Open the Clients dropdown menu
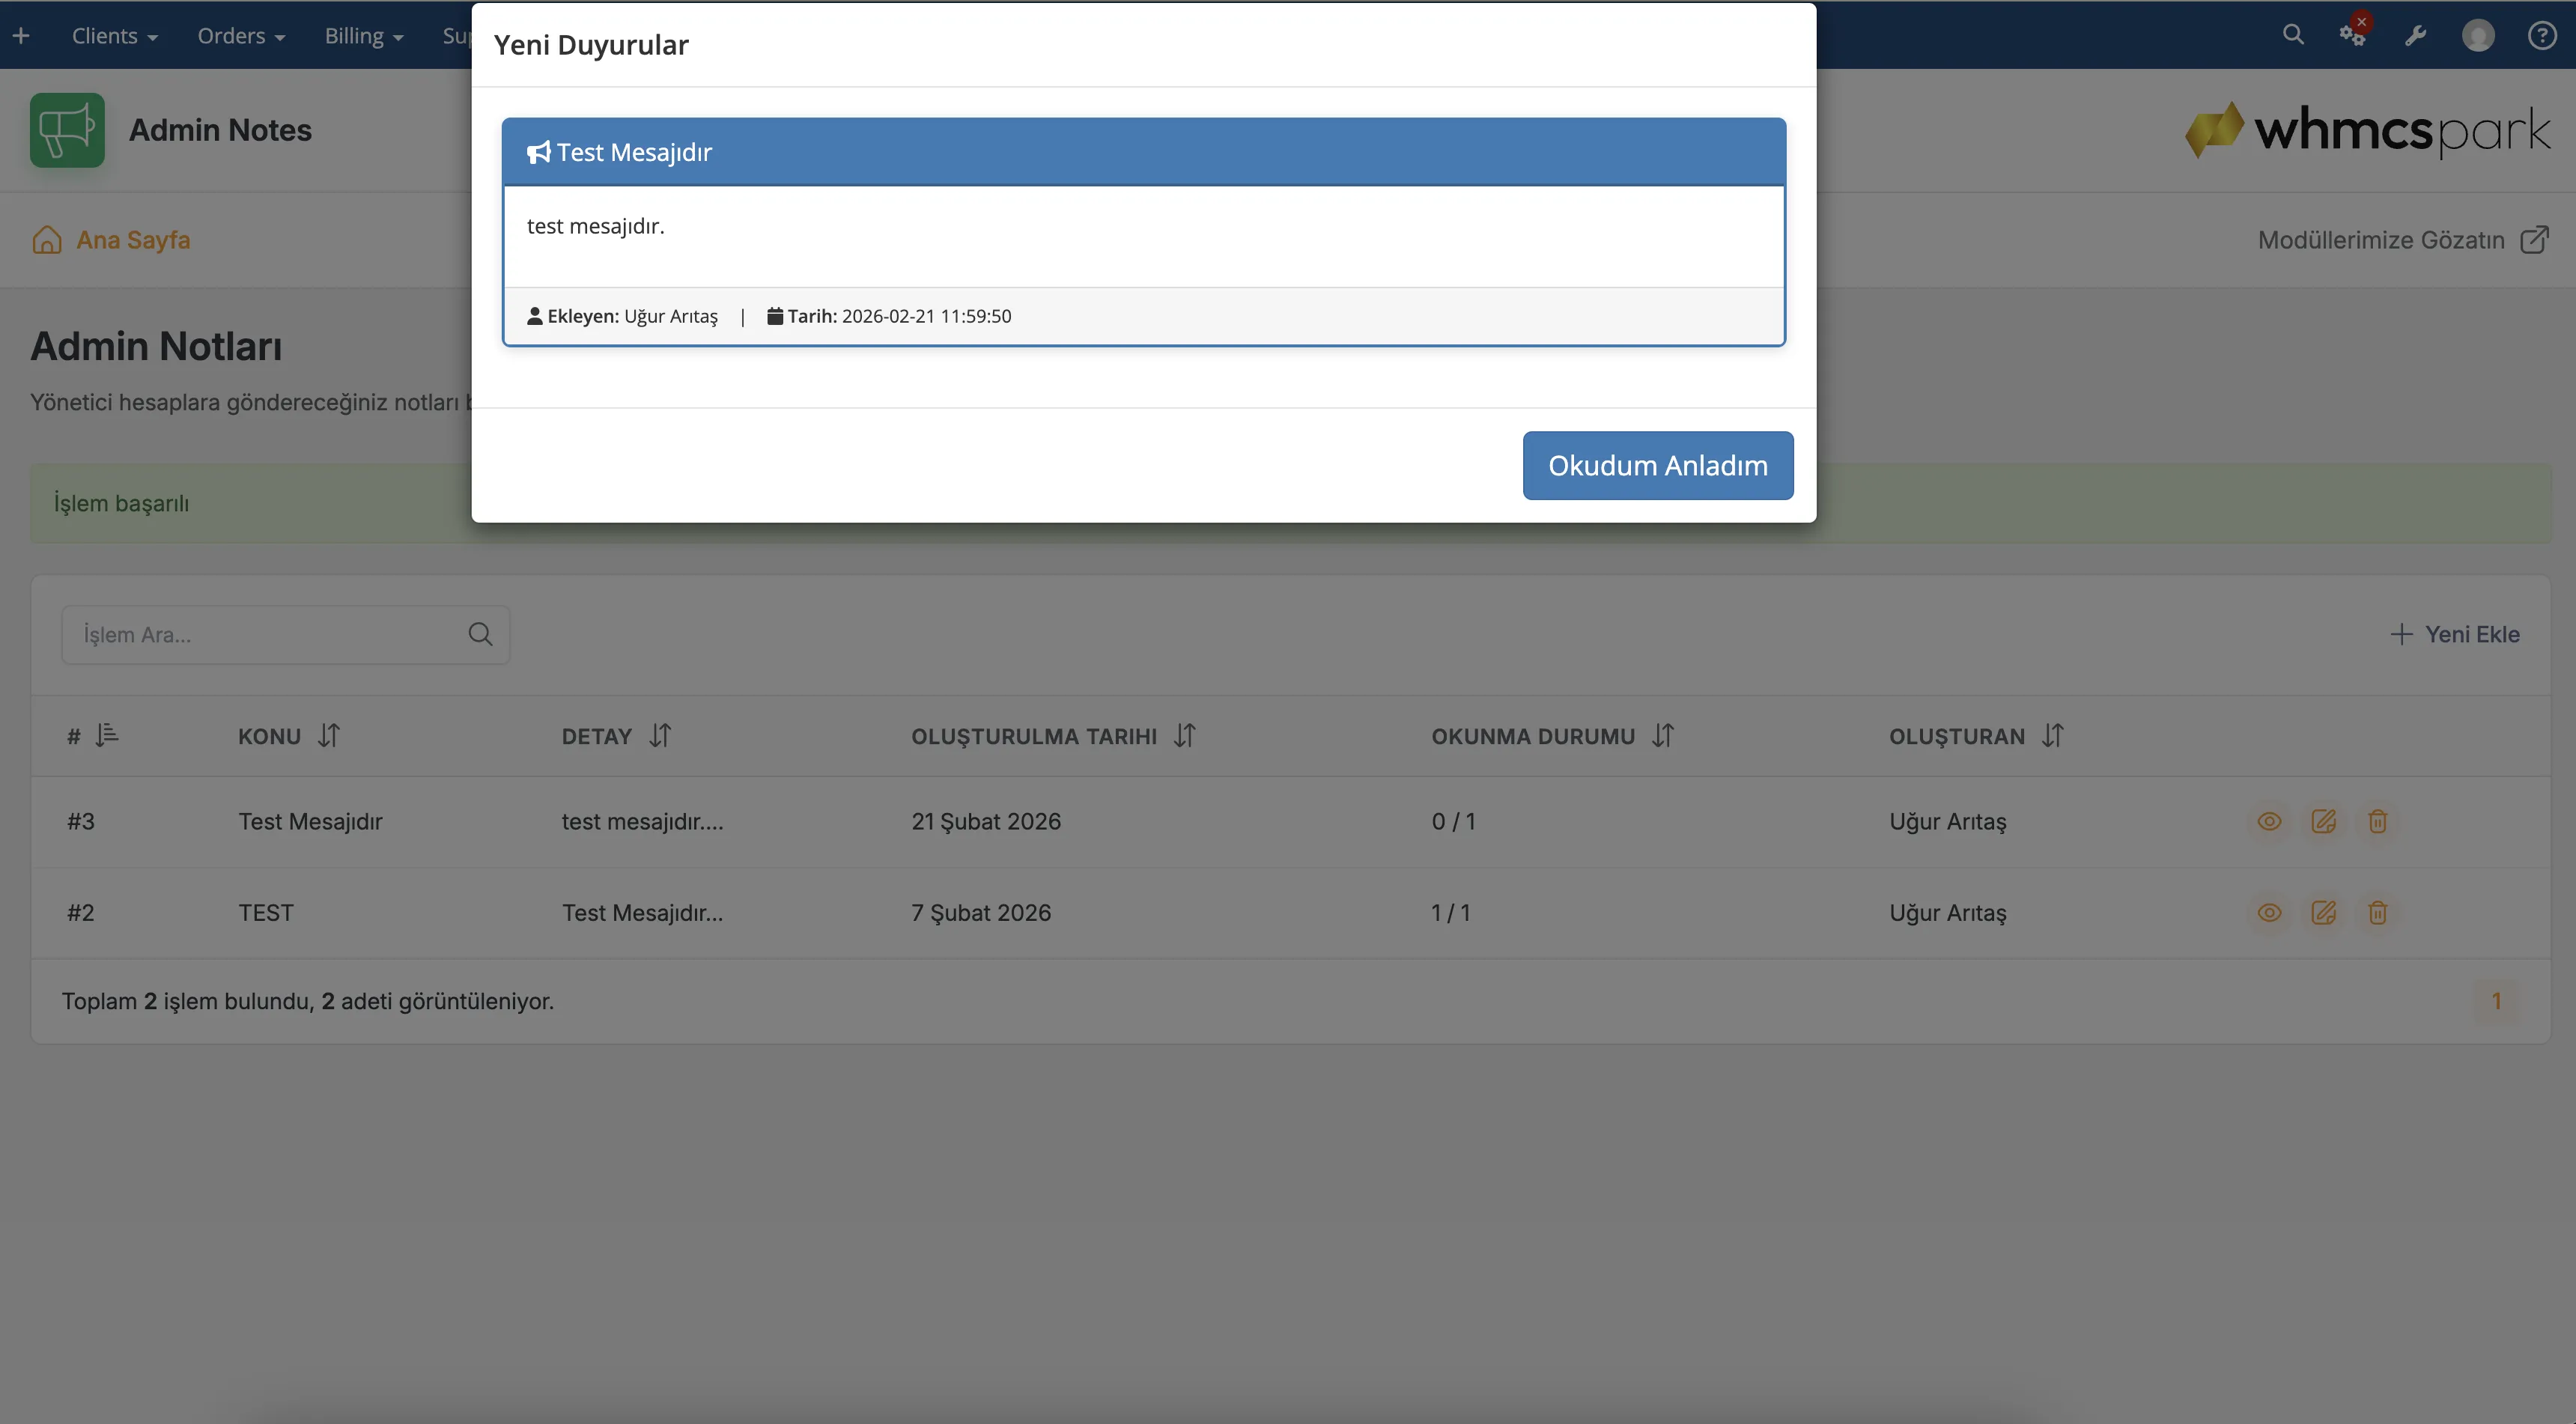The image size is (2576, 1424). pyautogui.click(x=115, y=36)
